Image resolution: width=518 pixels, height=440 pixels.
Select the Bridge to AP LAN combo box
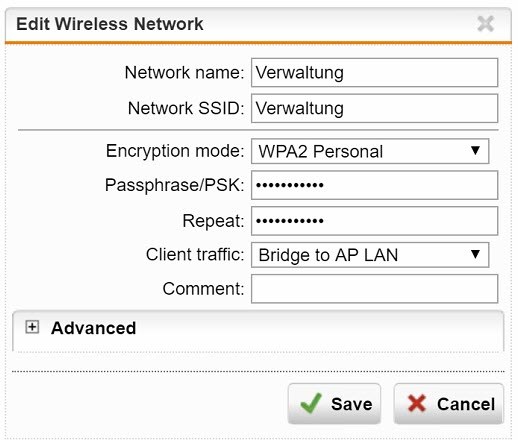point(370,255)
